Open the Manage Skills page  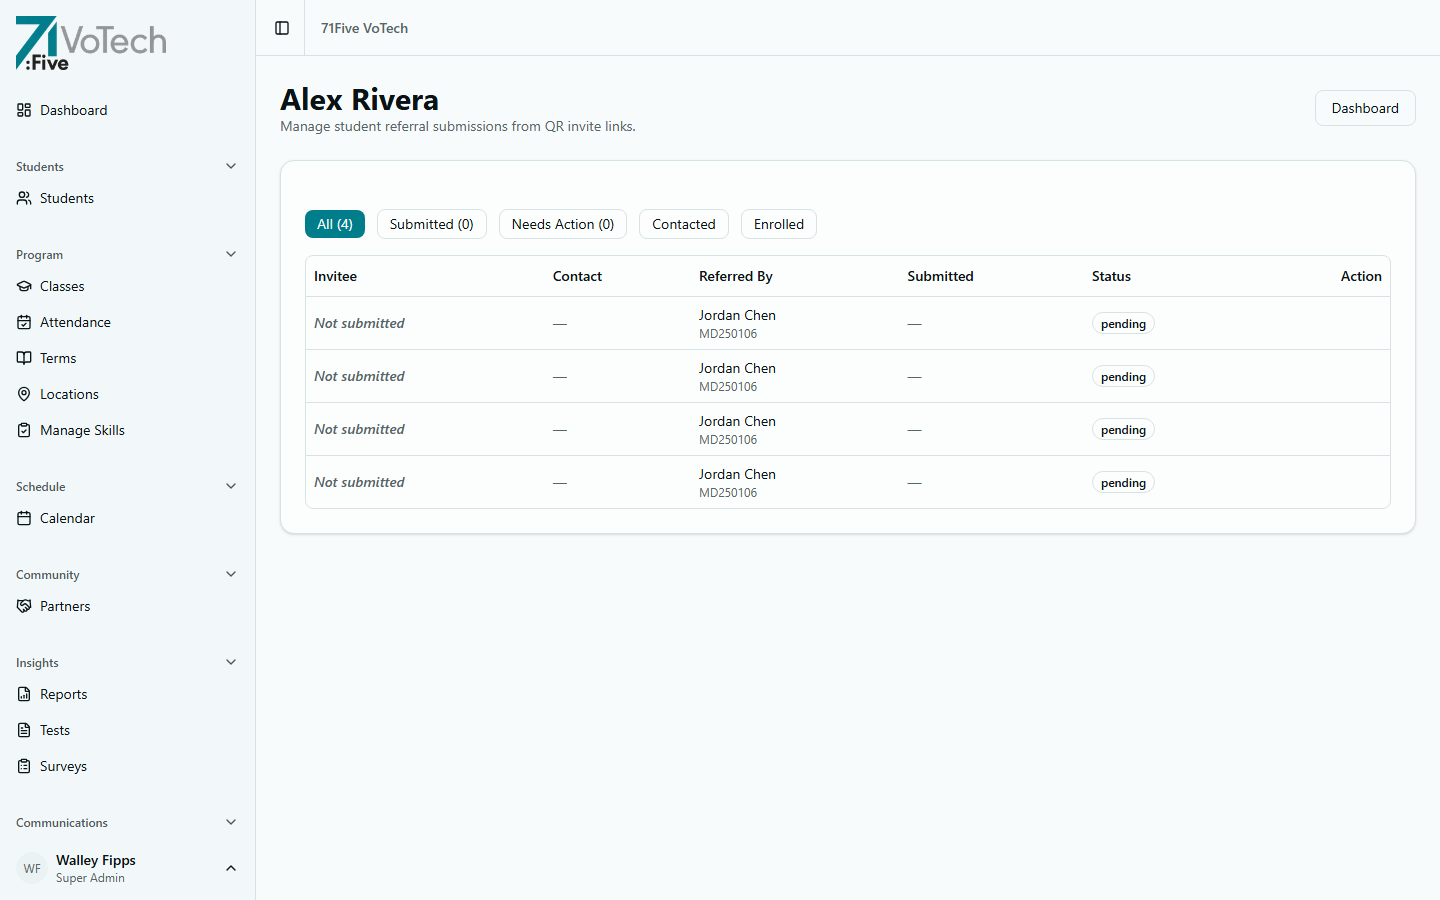point(24,430)
